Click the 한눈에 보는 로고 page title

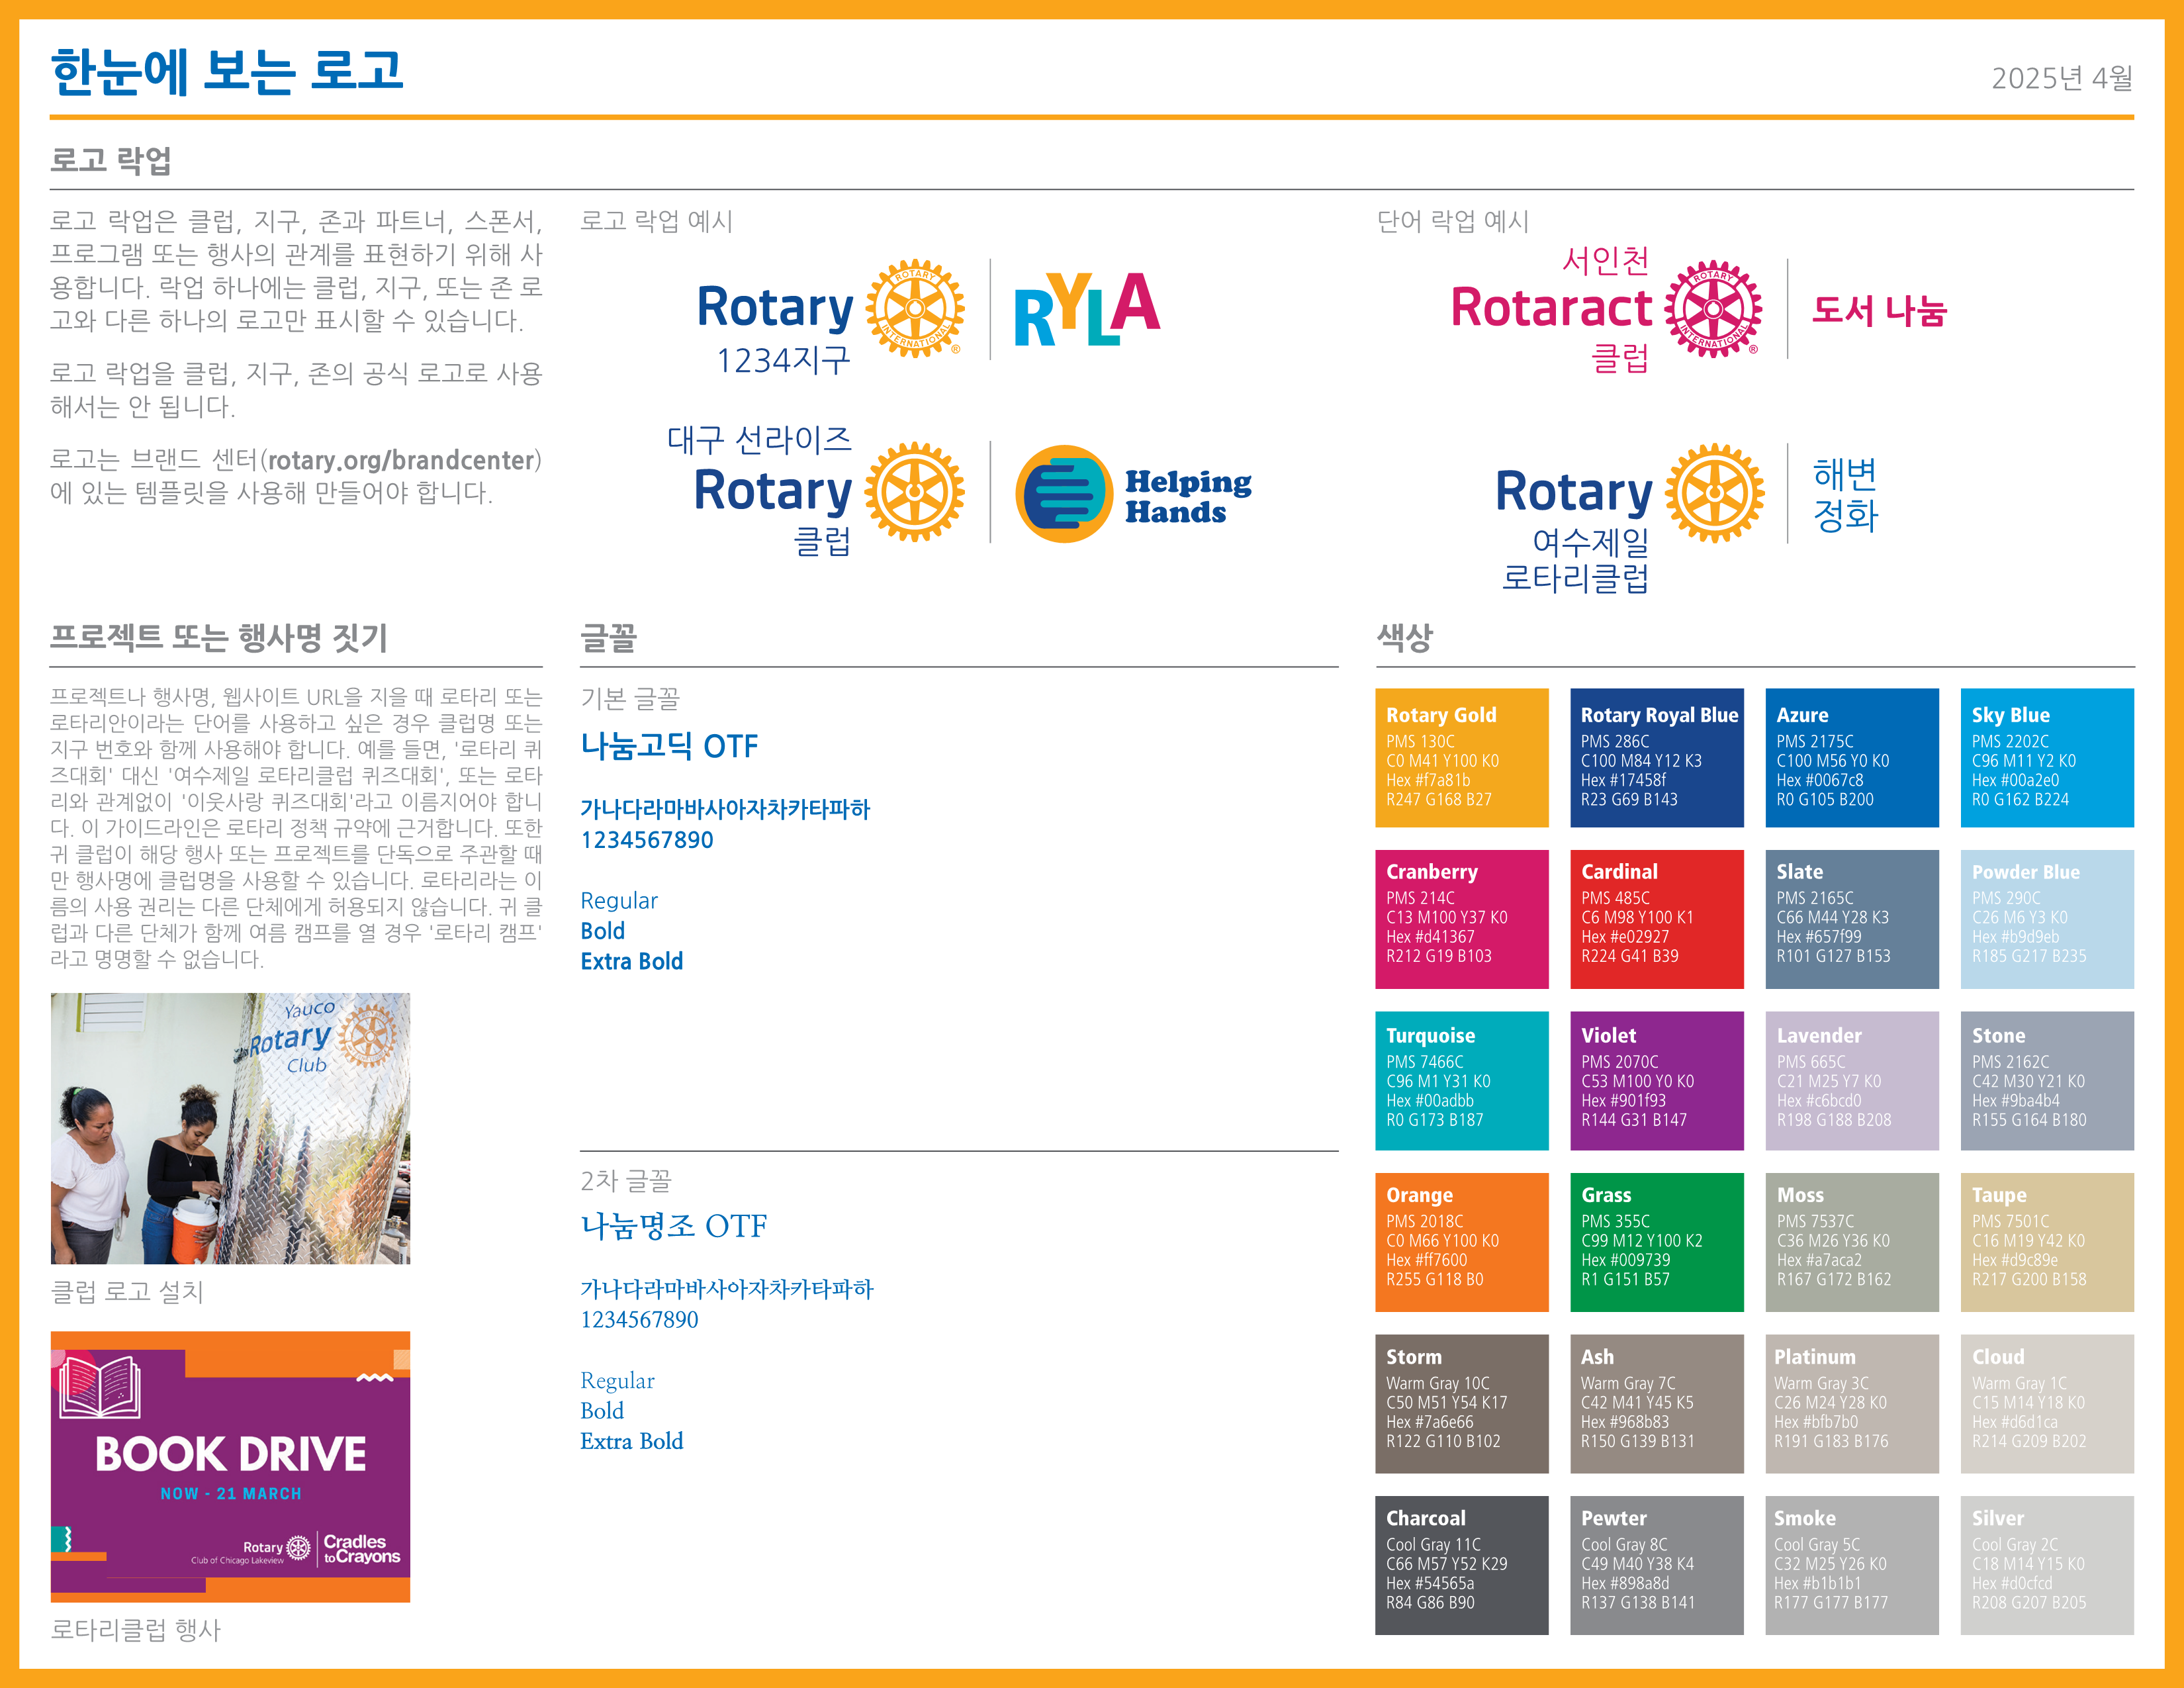coord(227,72)
